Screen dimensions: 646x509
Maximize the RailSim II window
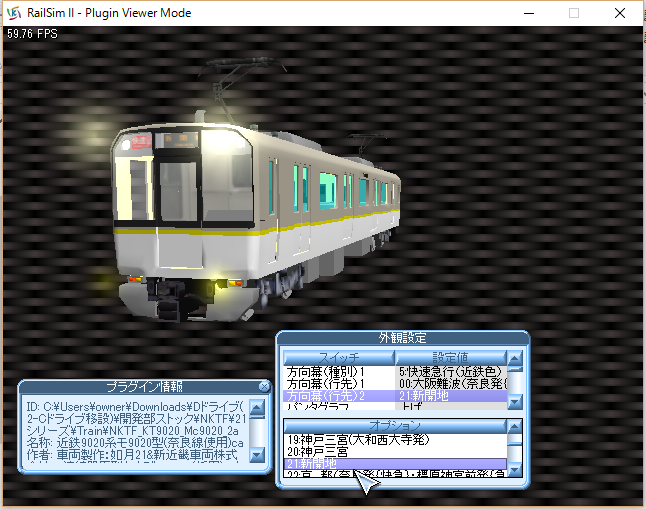573,13
